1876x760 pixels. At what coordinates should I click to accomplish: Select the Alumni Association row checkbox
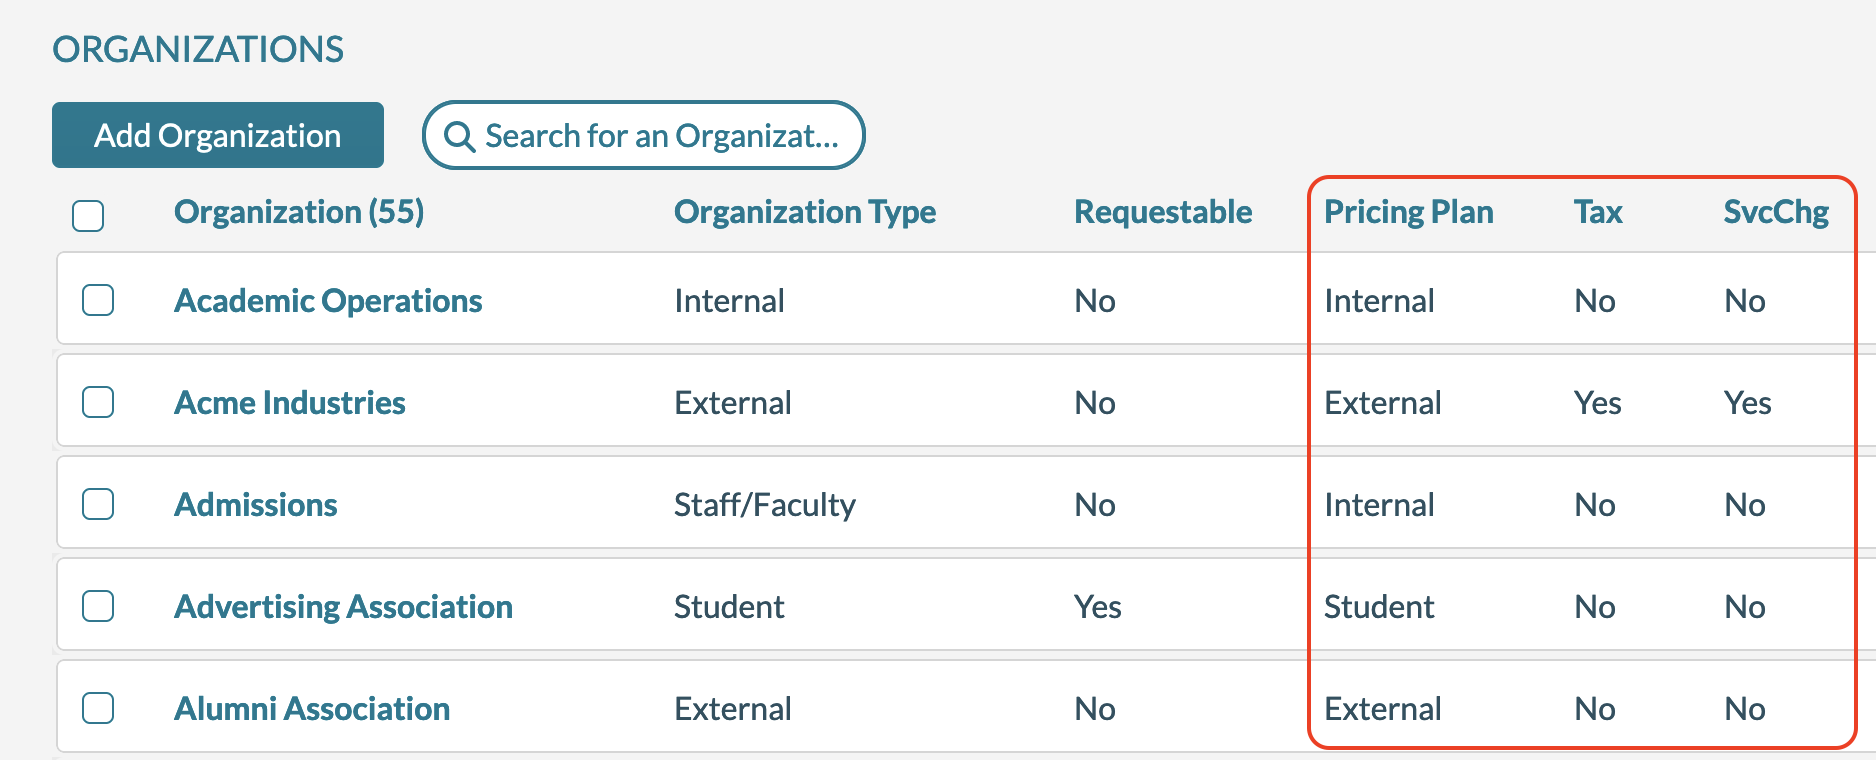[98, 708]
